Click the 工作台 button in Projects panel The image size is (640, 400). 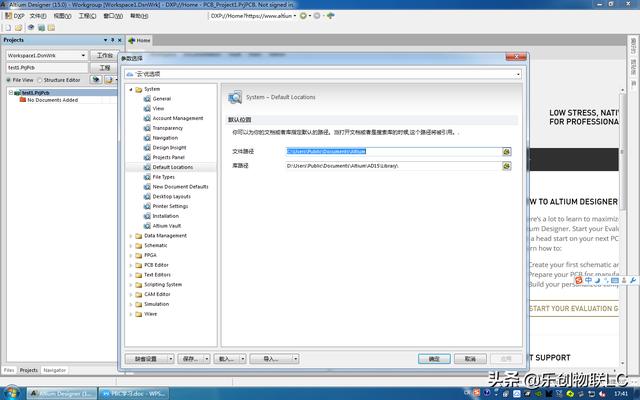(104, 55)
